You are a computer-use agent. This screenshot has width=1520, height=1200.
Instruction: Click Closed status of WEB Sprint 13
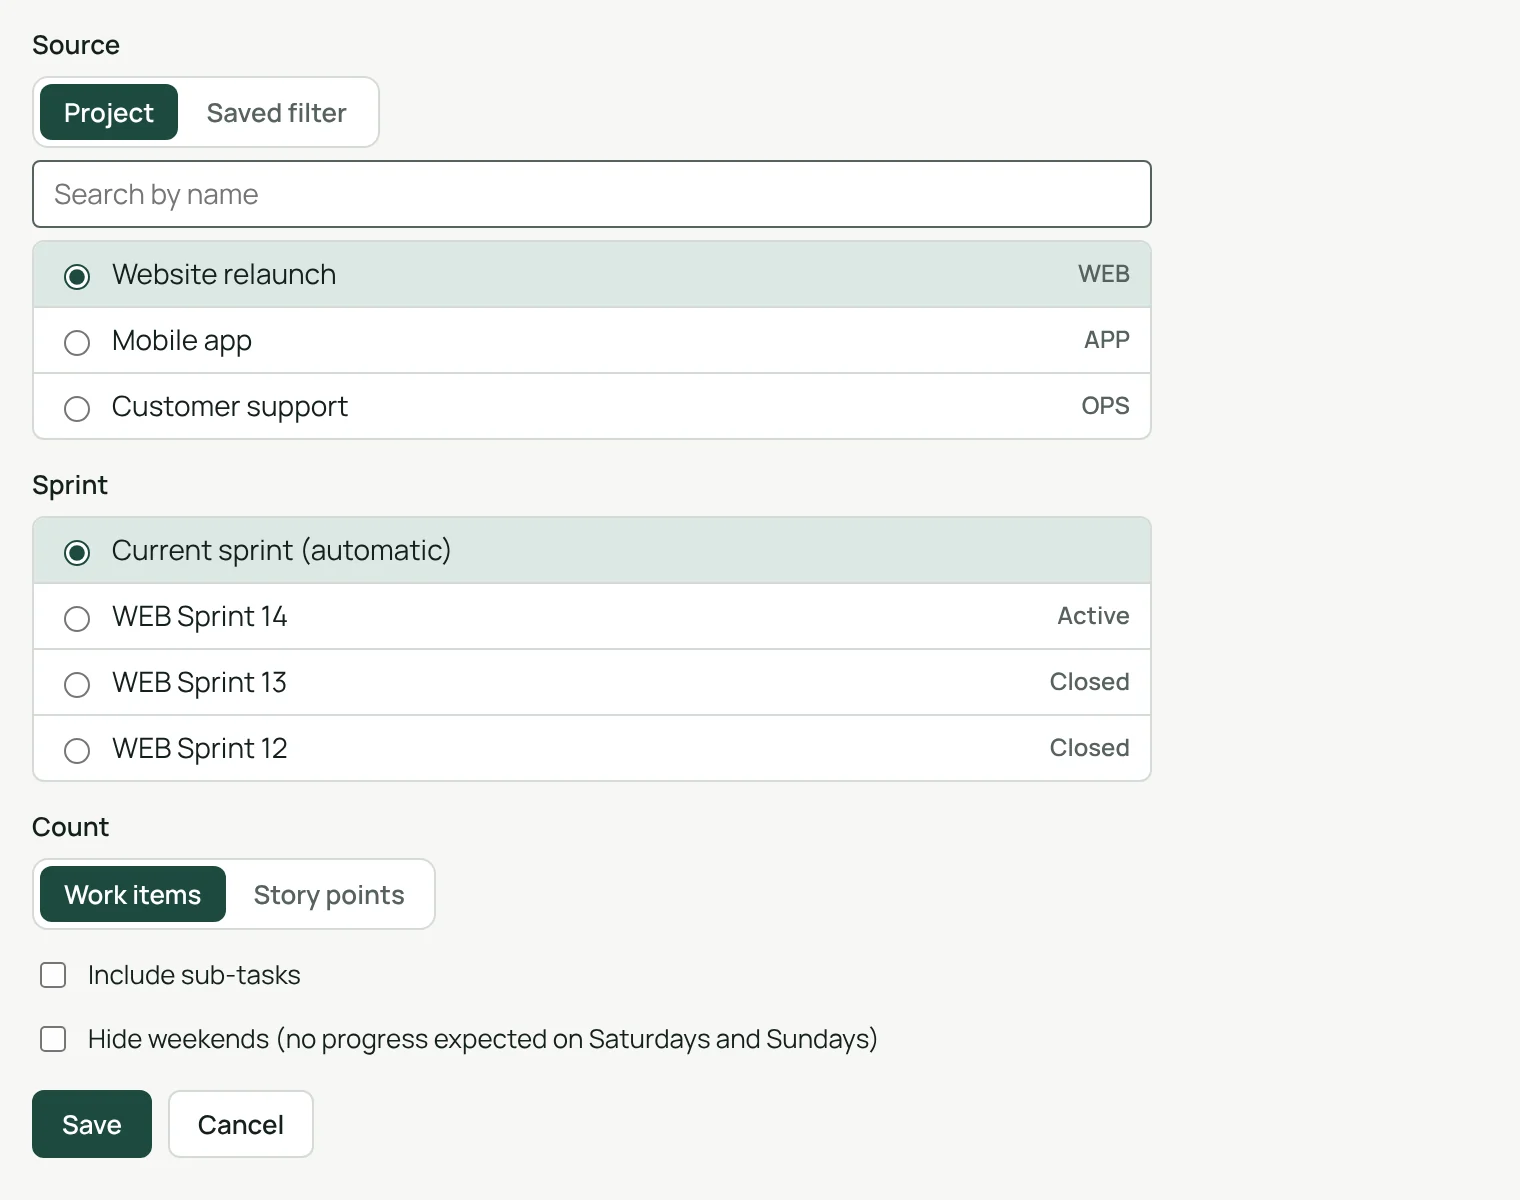click(1089, 682)
